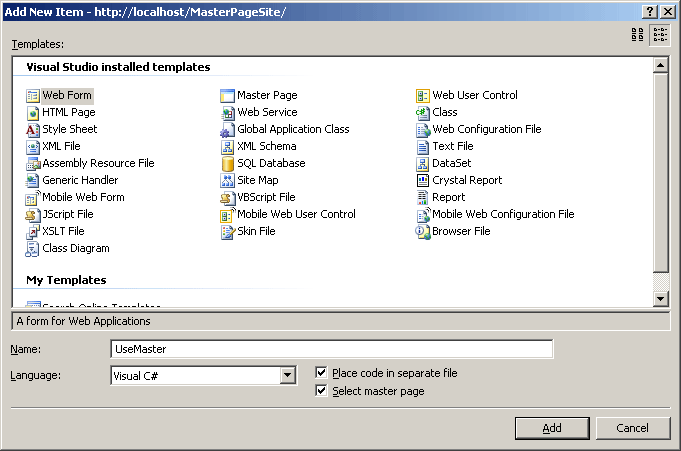The height and width of the screenshot is (451, 681).
Task: Select the Crystal Report template icon
Action: (423, 181)
